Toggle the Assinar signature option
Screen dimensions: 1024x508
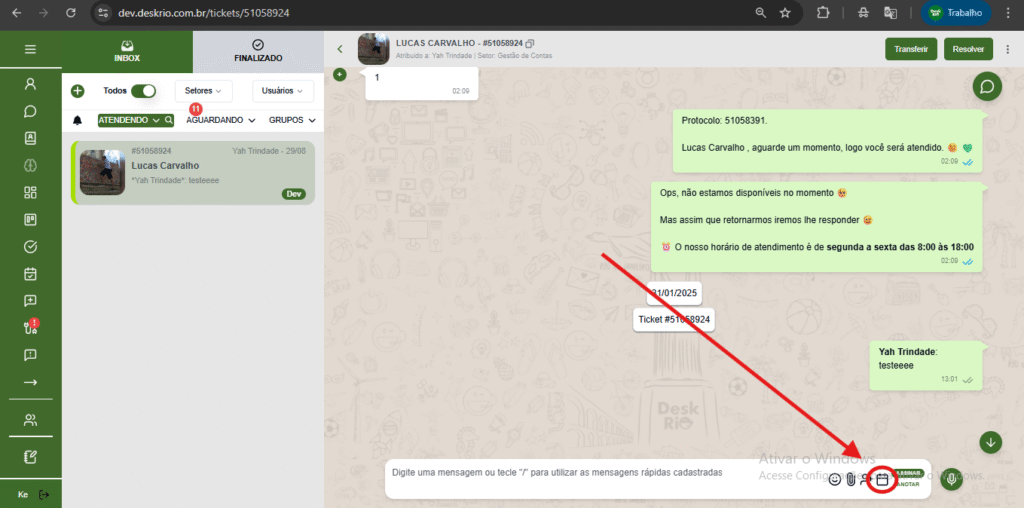coord(908,472)
